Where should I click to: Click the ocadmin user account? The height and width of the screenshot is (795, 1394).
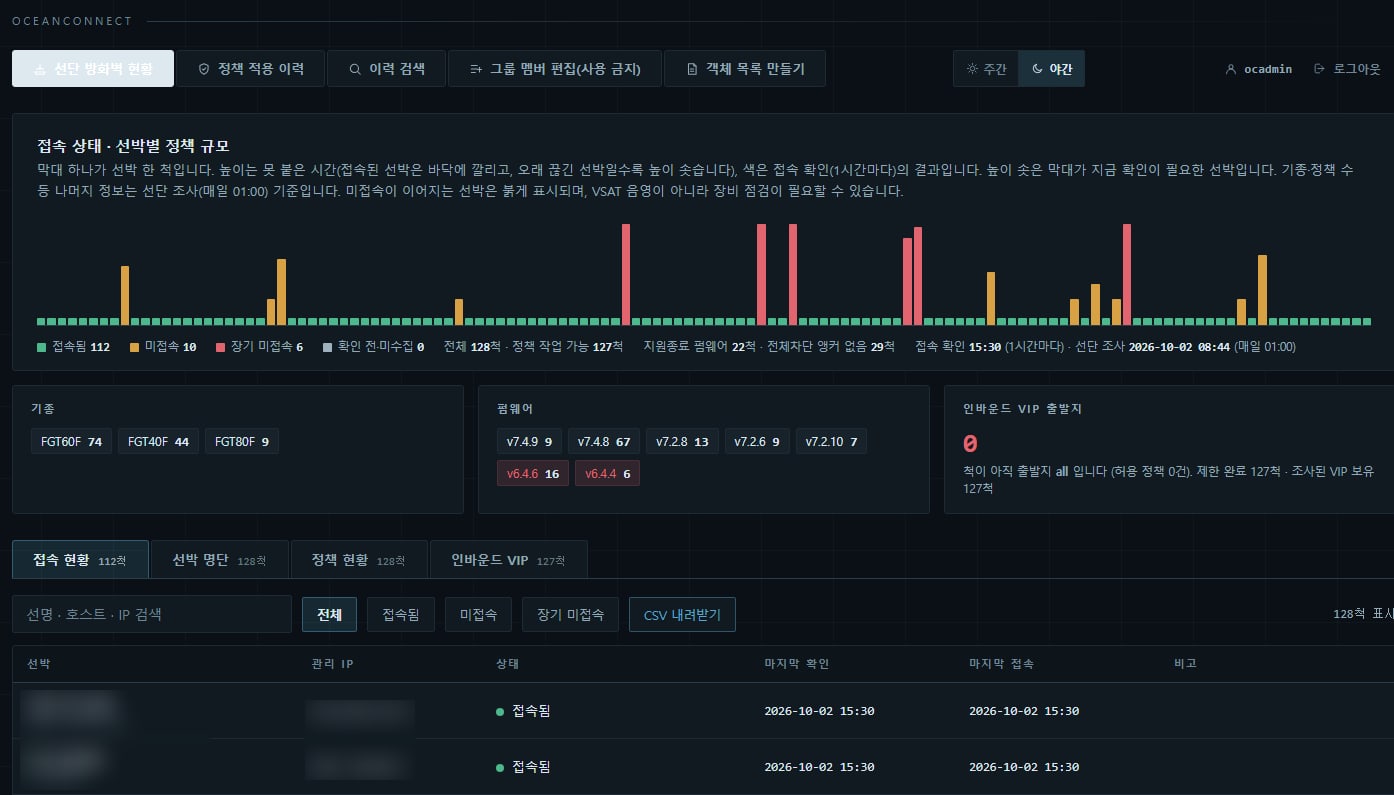pyautogui.click(x=1258, y=69)
